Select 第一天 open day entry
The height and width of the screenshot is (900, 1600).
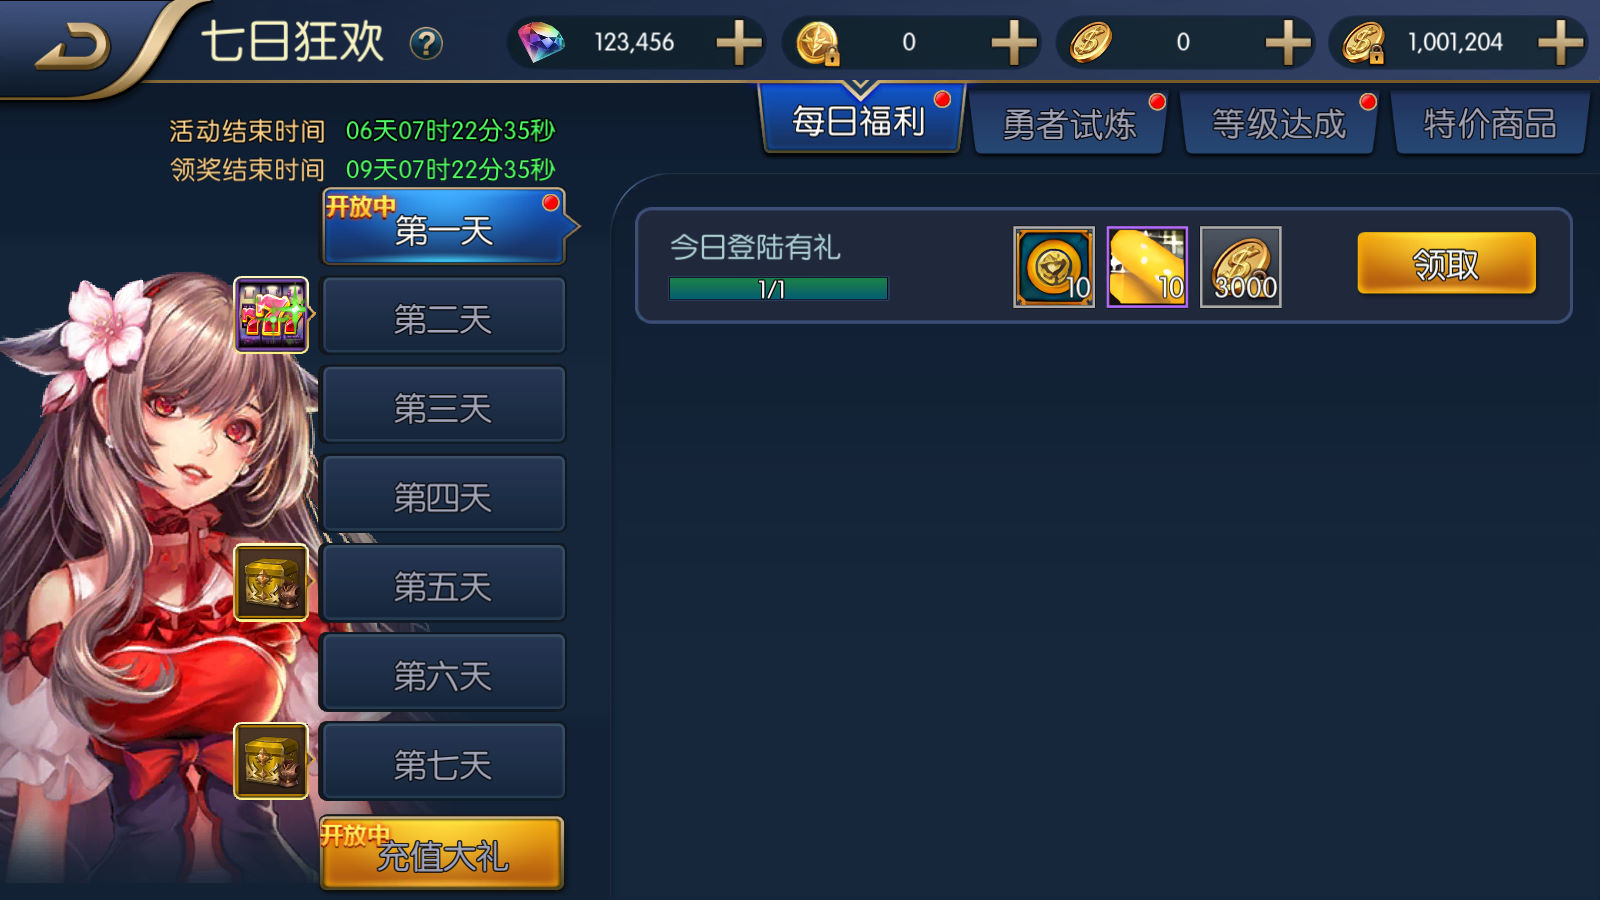(445, 226)
